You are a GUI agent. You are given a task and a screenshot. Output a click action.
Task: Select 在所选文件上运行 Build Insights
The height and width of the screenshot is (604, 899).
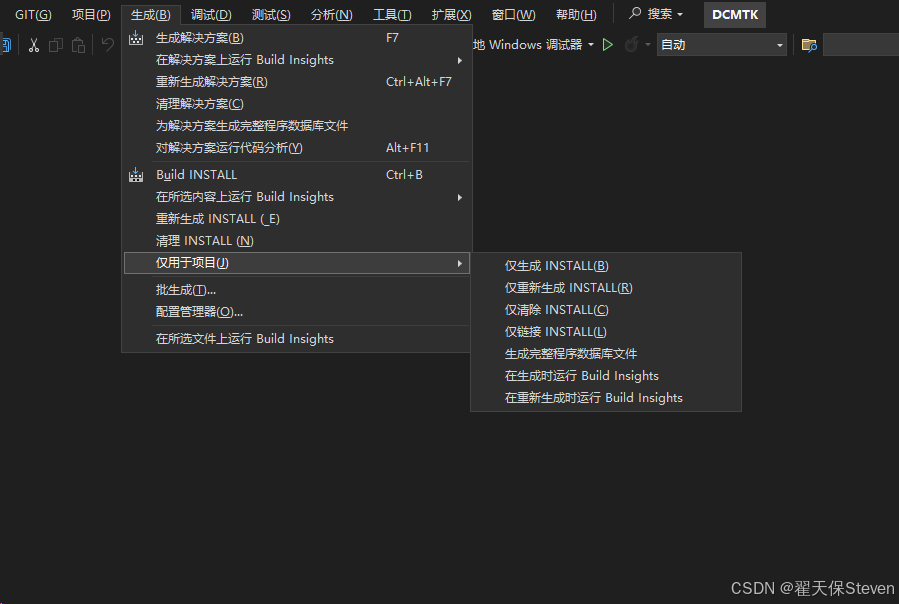(296, 338)
